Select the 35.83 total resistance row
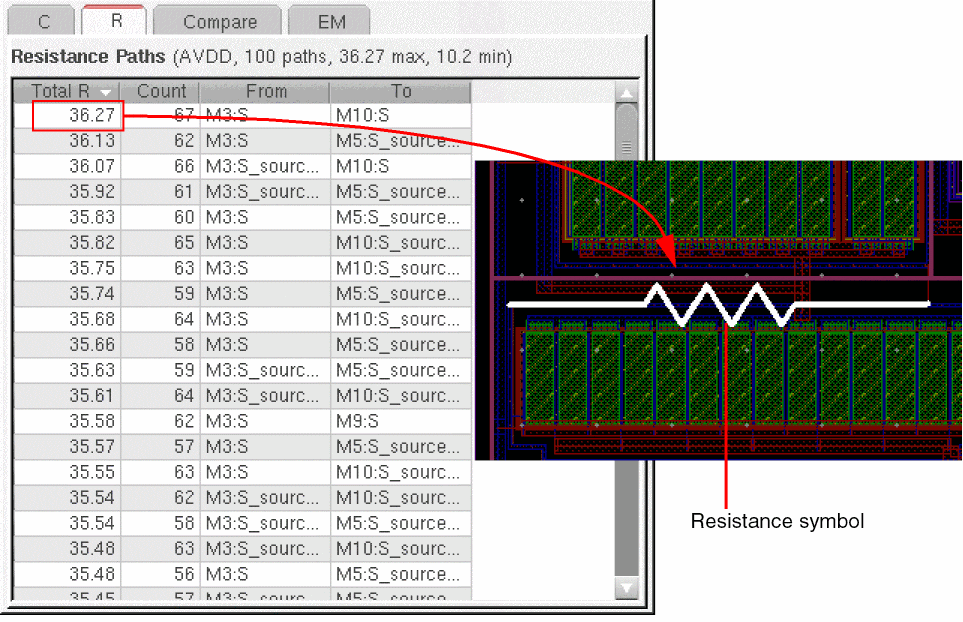This screenshot has width=963, height=622. [x=243, y=217]
